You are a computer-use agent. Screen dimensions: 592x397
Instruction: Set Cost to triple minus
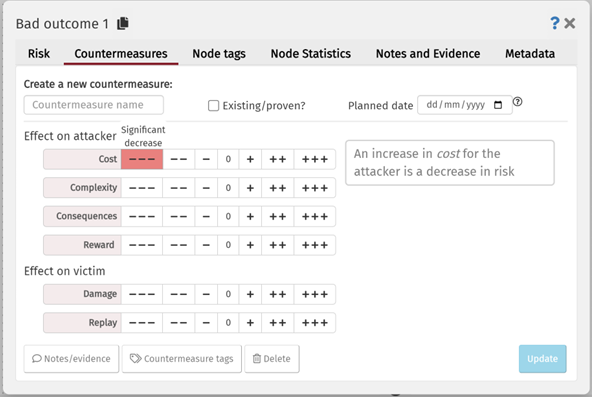click(x=142, y=159)
